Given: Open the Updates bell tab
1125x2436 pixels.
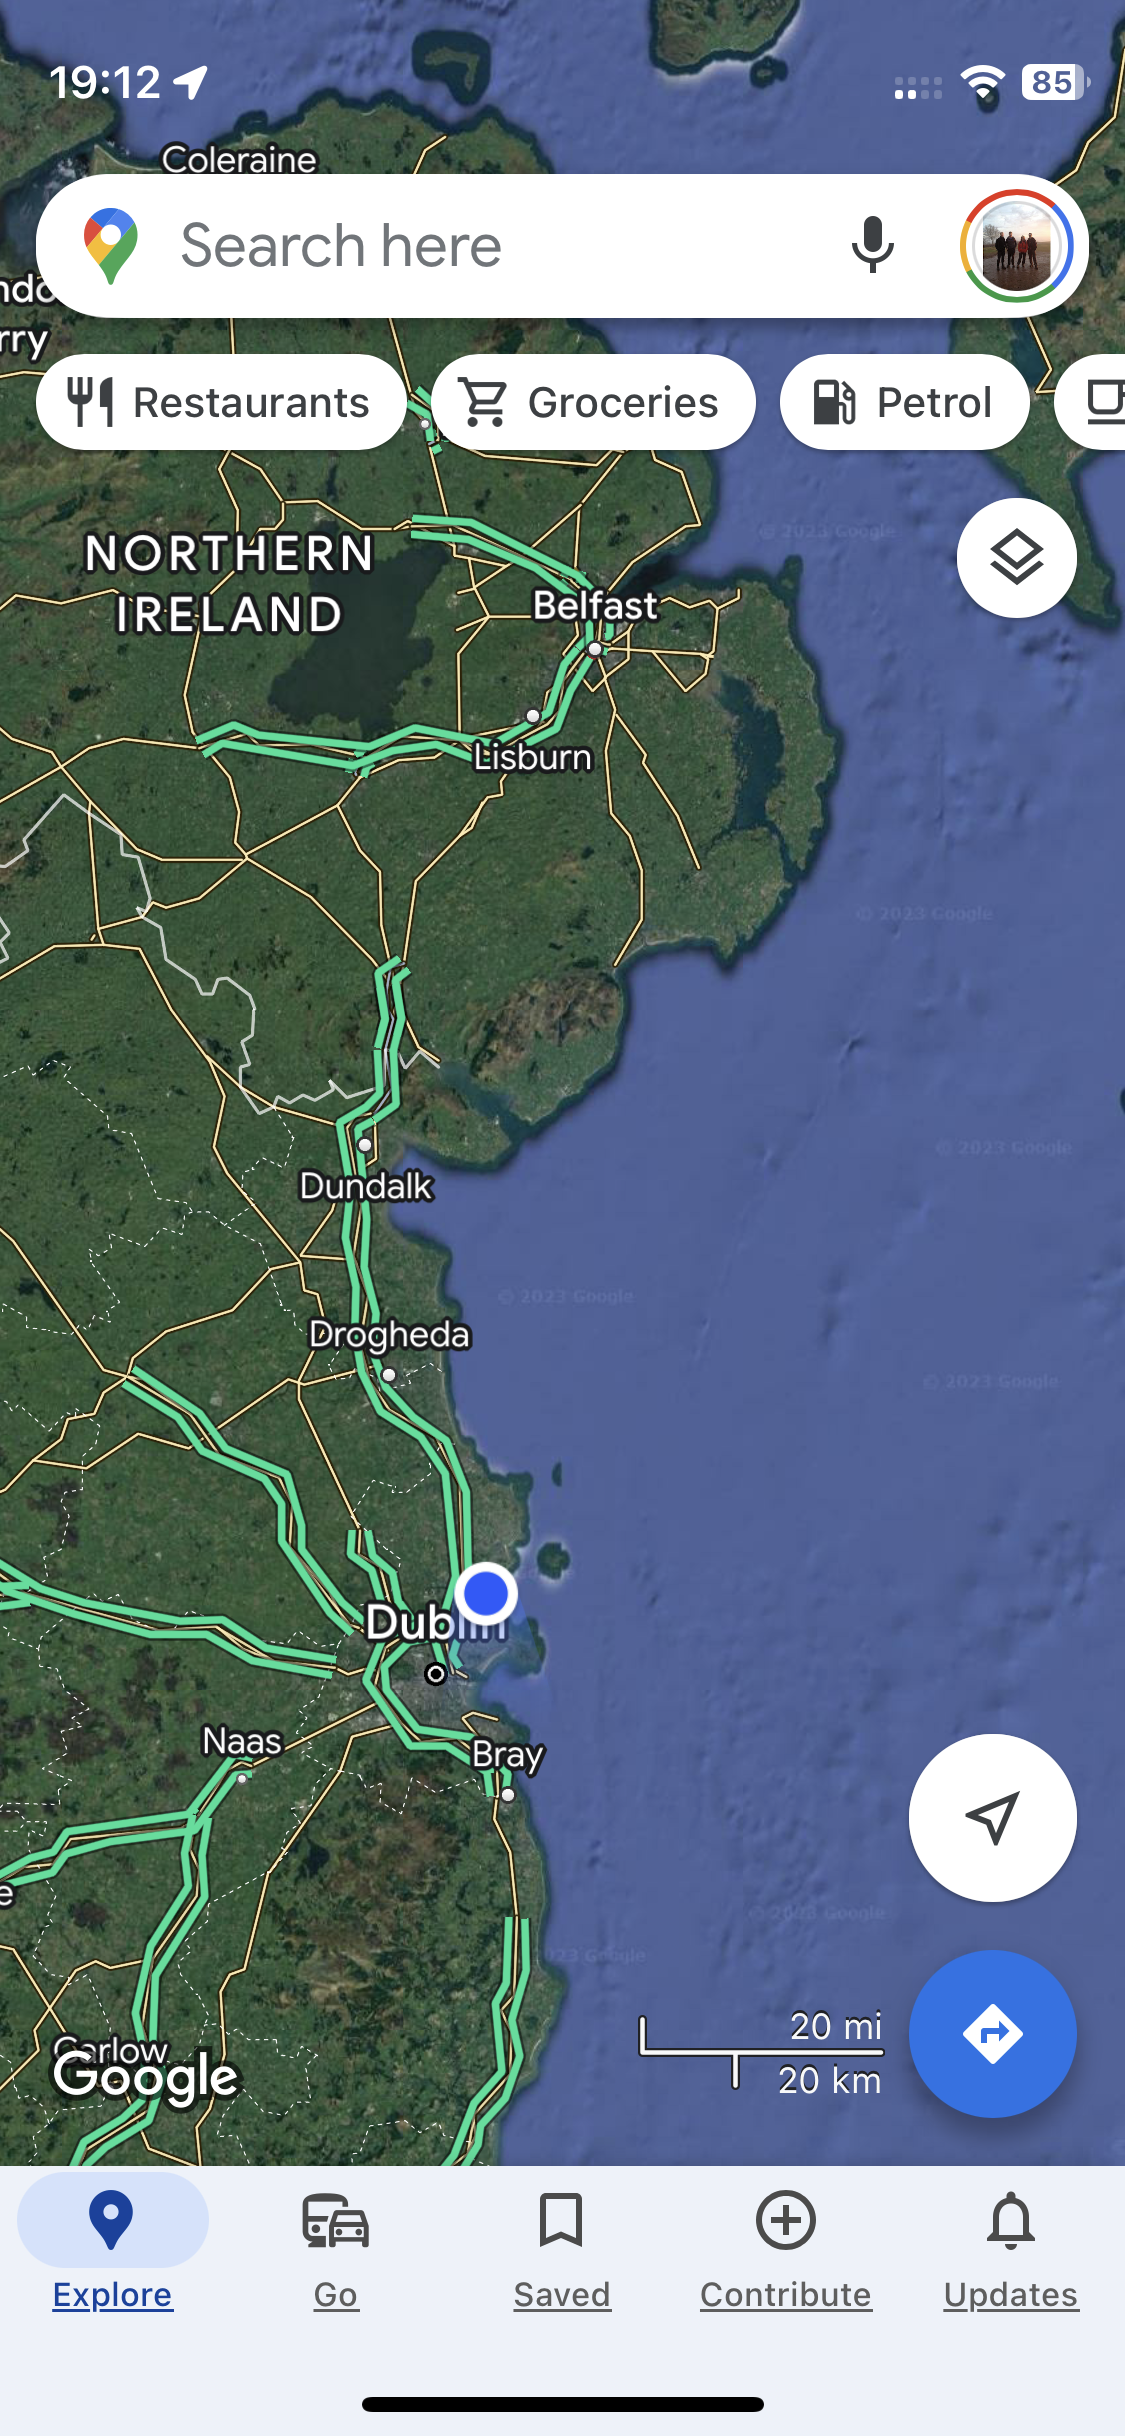Looking at the screenshot, I should coord(1011,2249).
